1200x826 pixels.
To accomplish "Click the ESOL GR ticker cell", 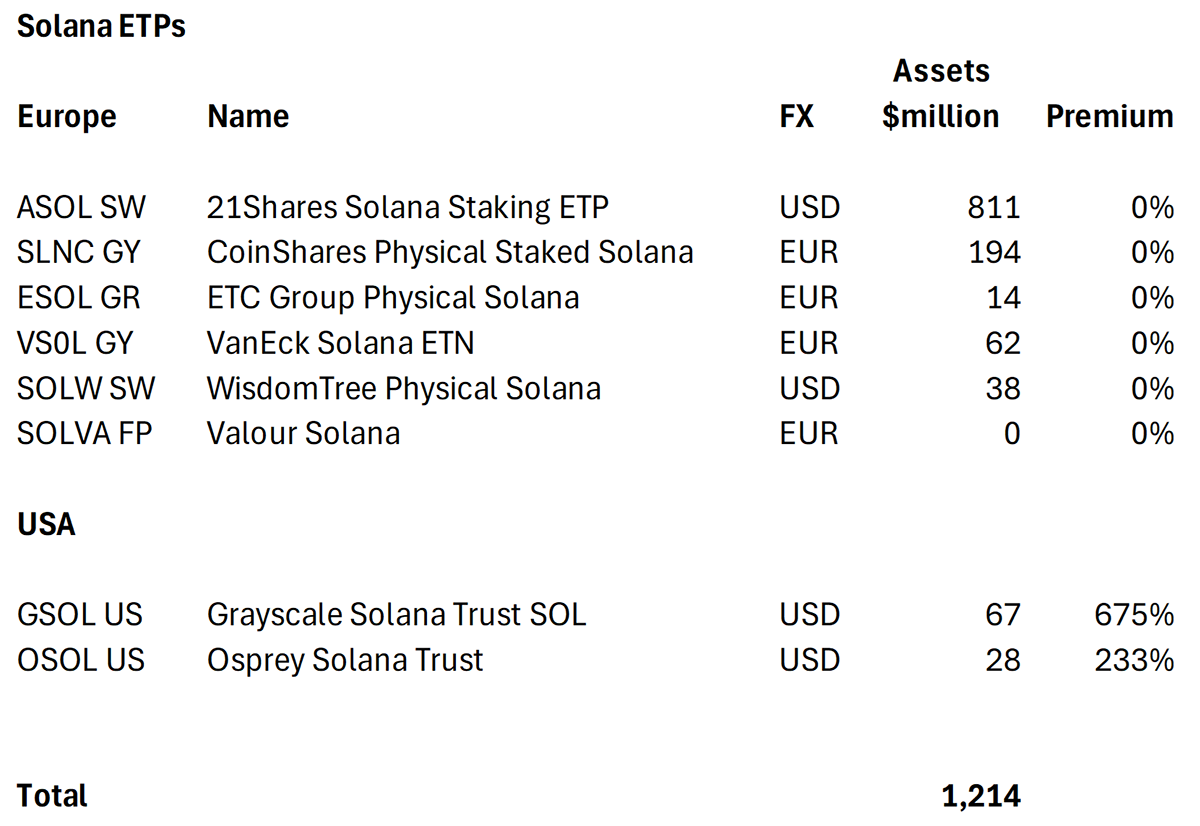I will pos(79,298).
